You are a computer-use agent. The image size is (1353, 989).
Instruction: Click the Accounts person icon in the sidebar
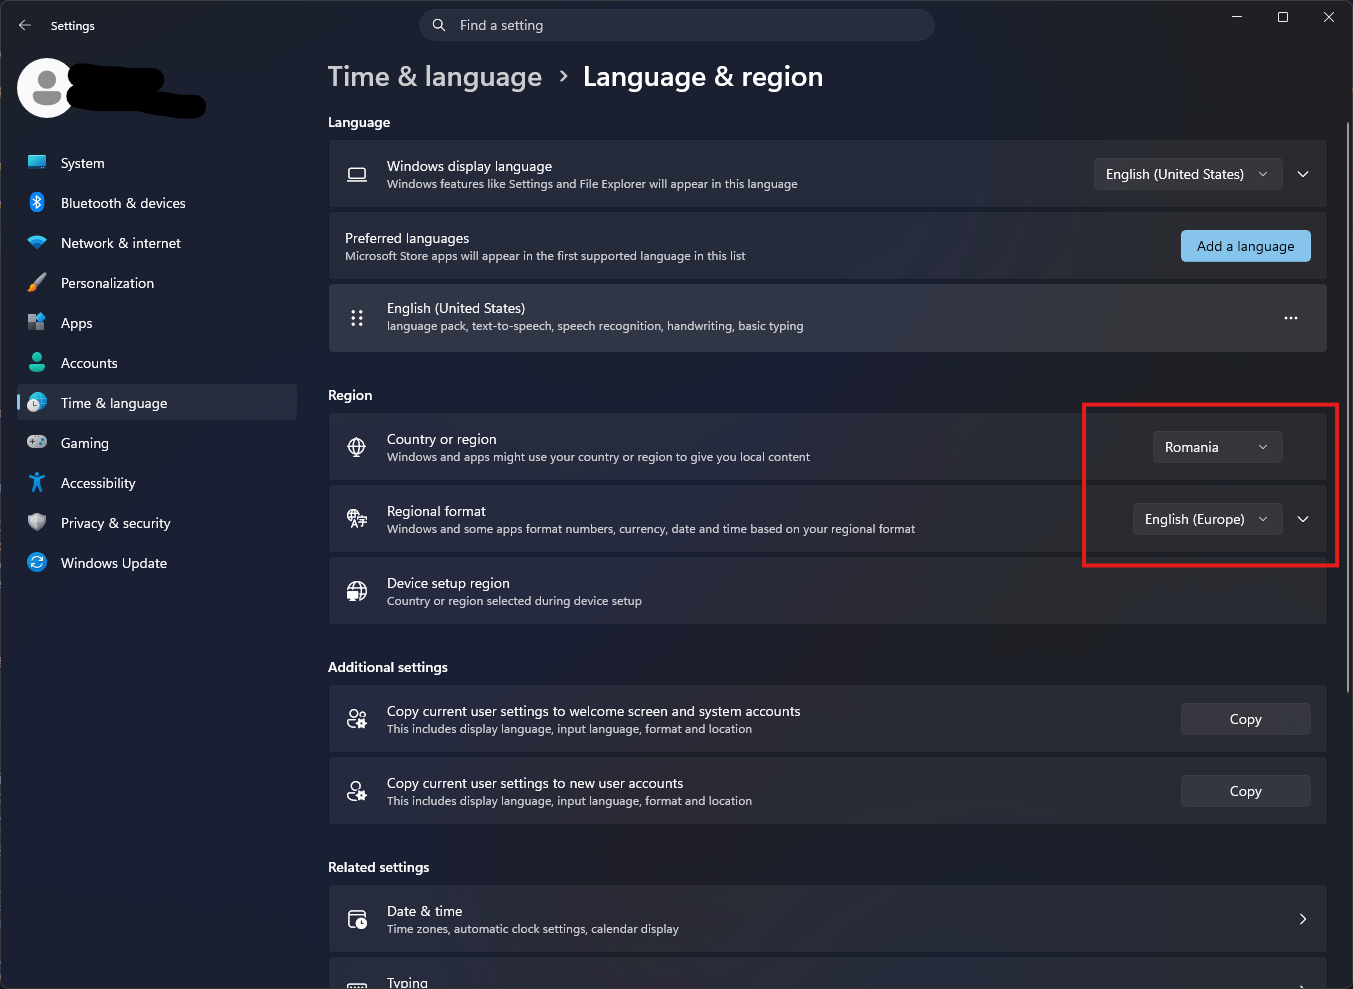coord(37,362)
